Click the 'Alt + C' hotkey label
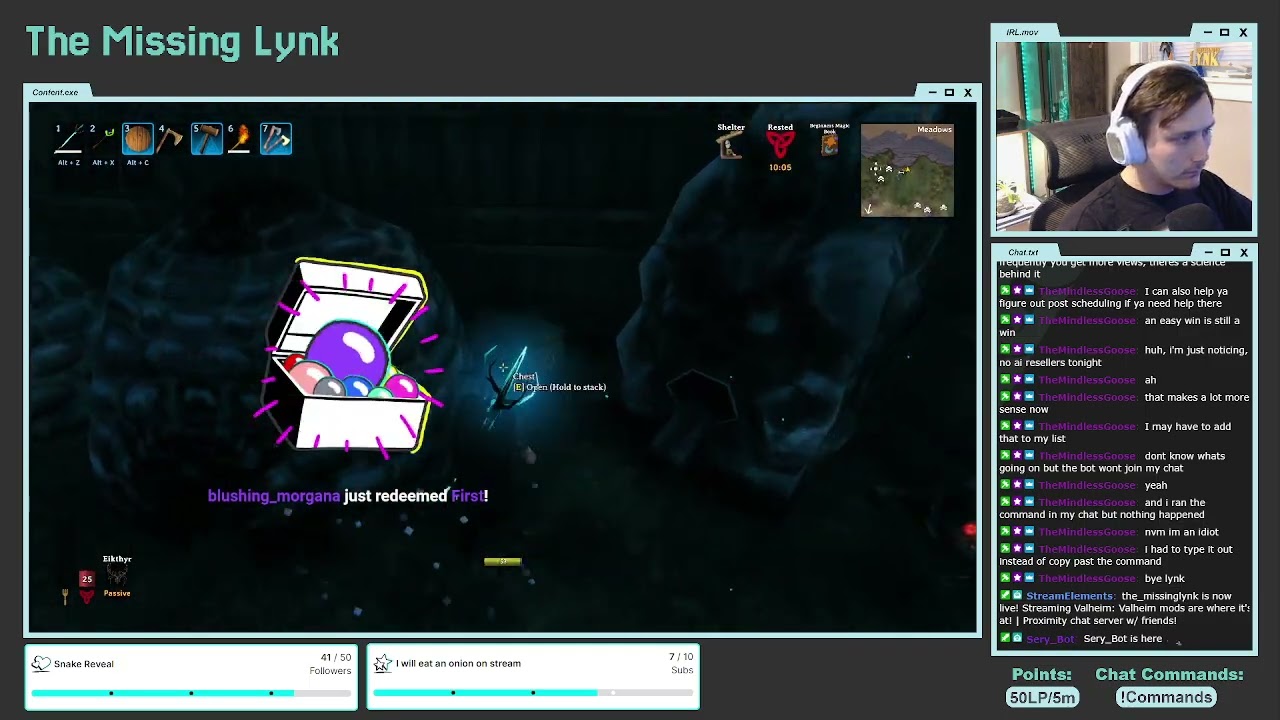1280x720 pixels. coord(138,162)
